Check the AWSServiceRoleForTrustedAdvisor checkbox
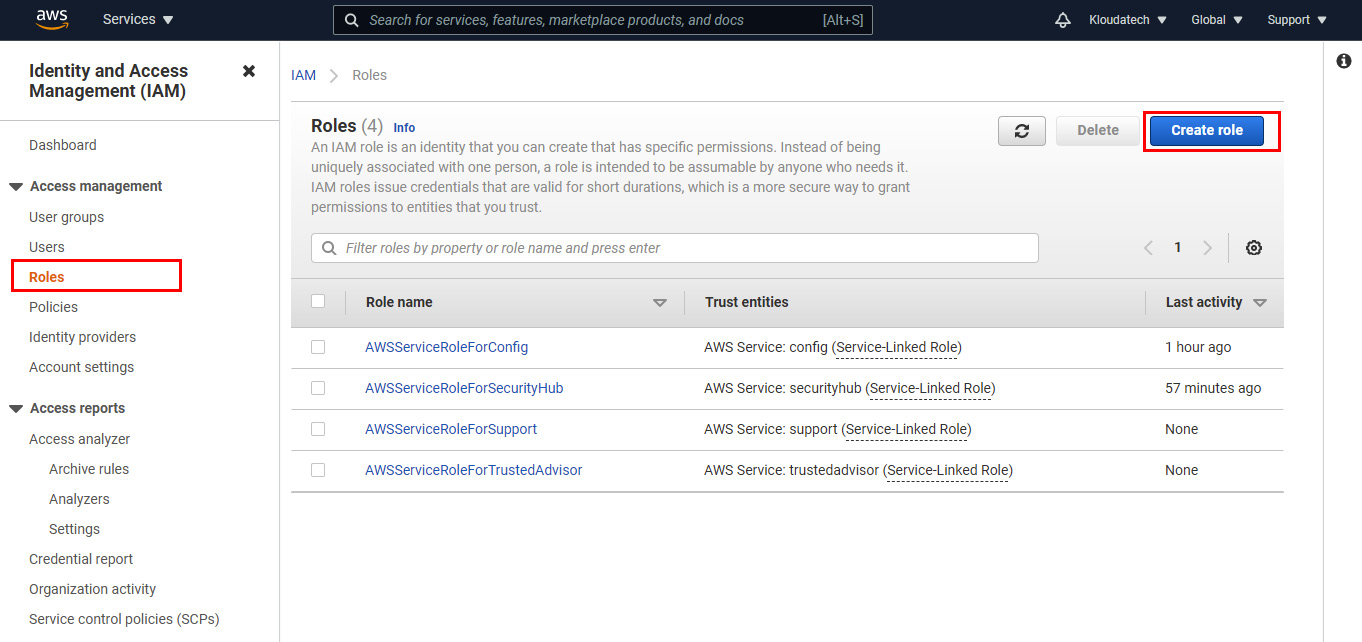 tap(318, 470)
